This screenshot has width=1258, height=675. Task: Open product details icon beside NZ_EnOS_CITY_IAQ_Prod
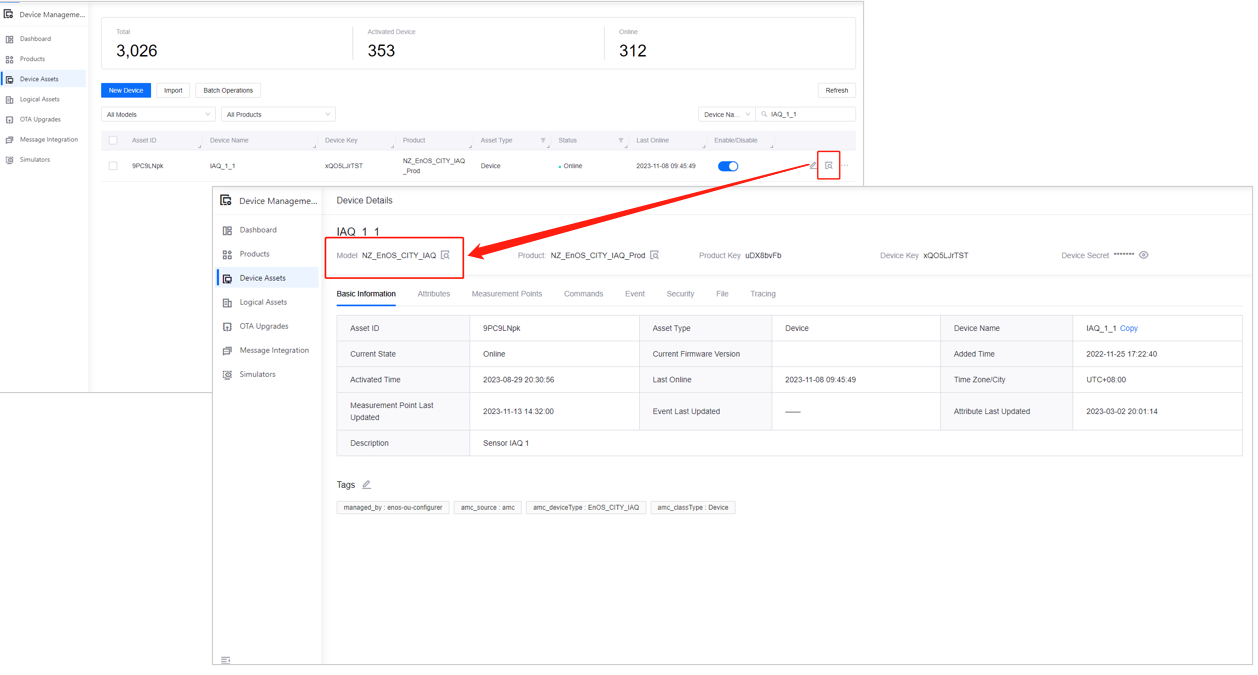[x=655, y=255]
